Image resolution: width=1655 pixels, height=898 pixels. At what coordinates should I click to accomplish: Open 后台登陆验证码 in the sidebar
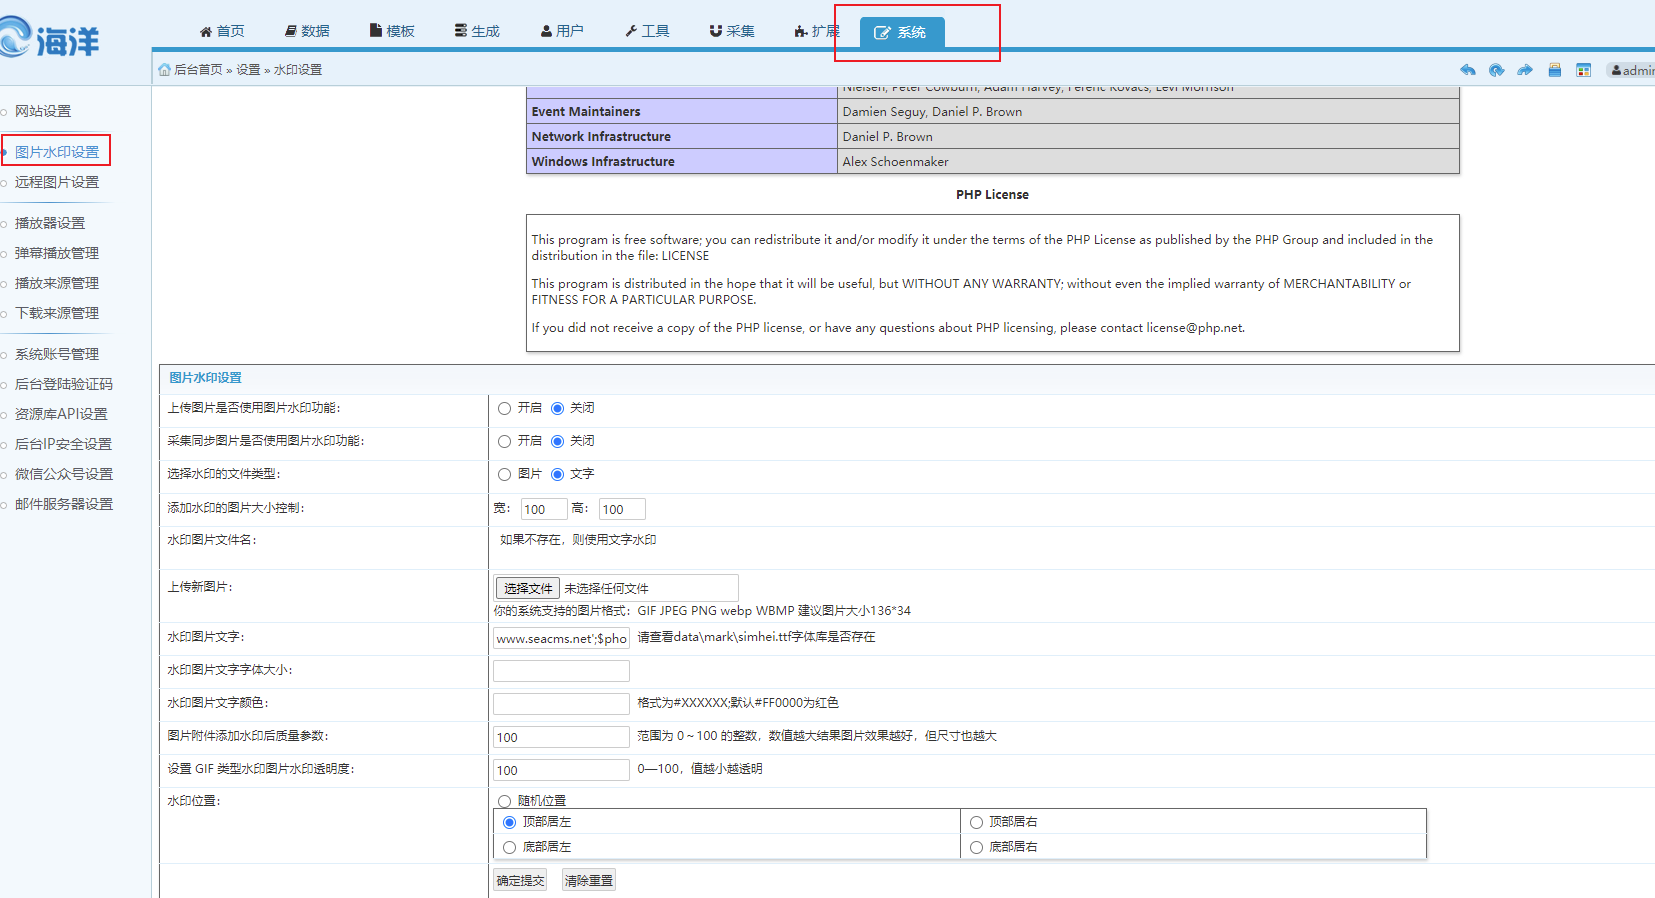(64, 384)
